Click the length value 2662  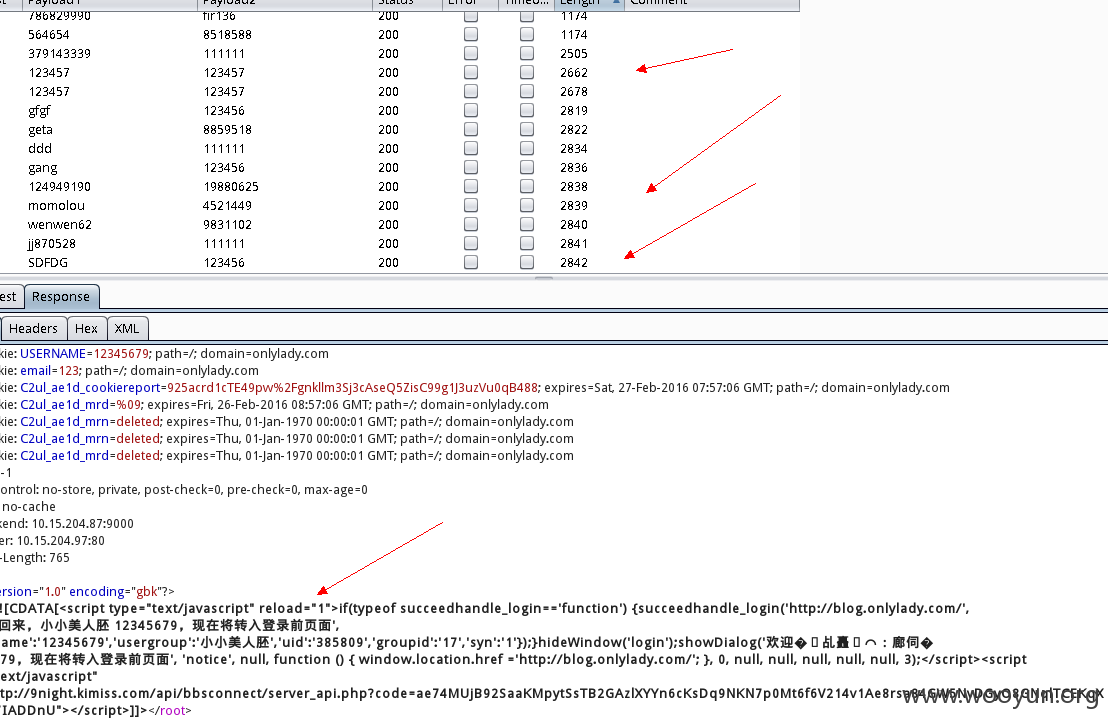(x=574, y=73)
